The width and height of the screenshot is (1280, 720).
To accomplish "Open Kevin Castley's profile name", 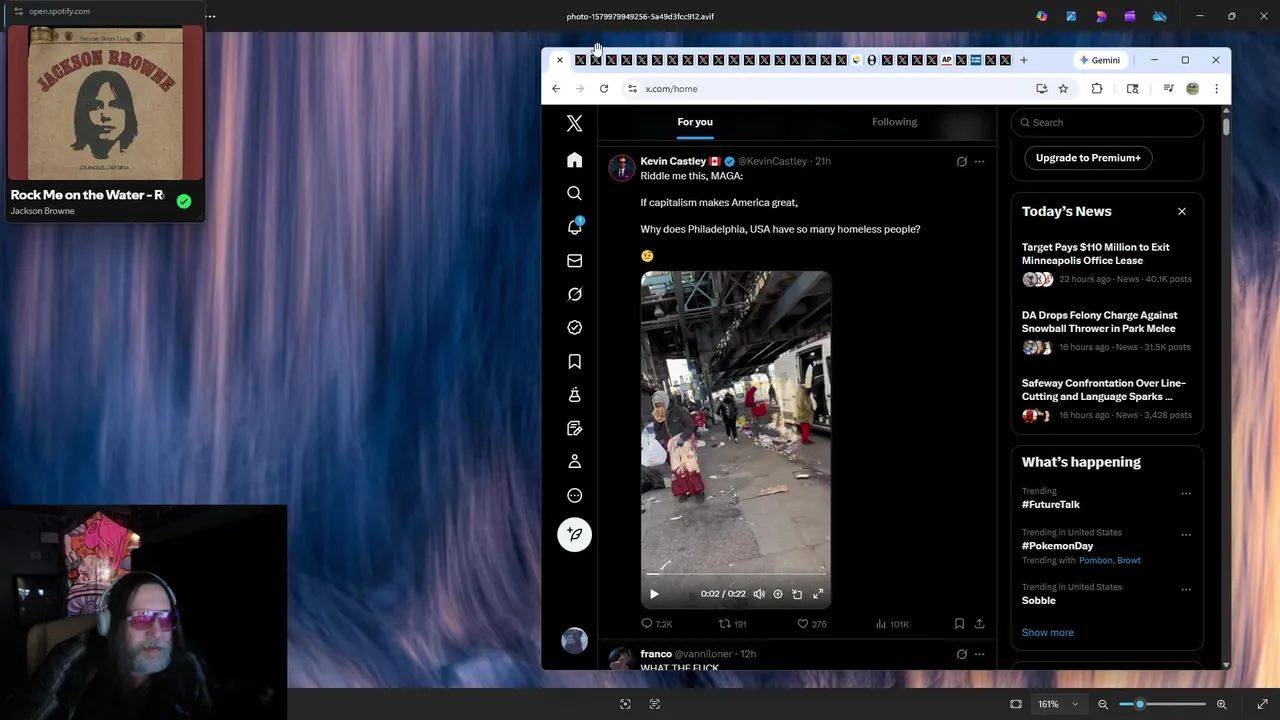I will coord(673,161).
